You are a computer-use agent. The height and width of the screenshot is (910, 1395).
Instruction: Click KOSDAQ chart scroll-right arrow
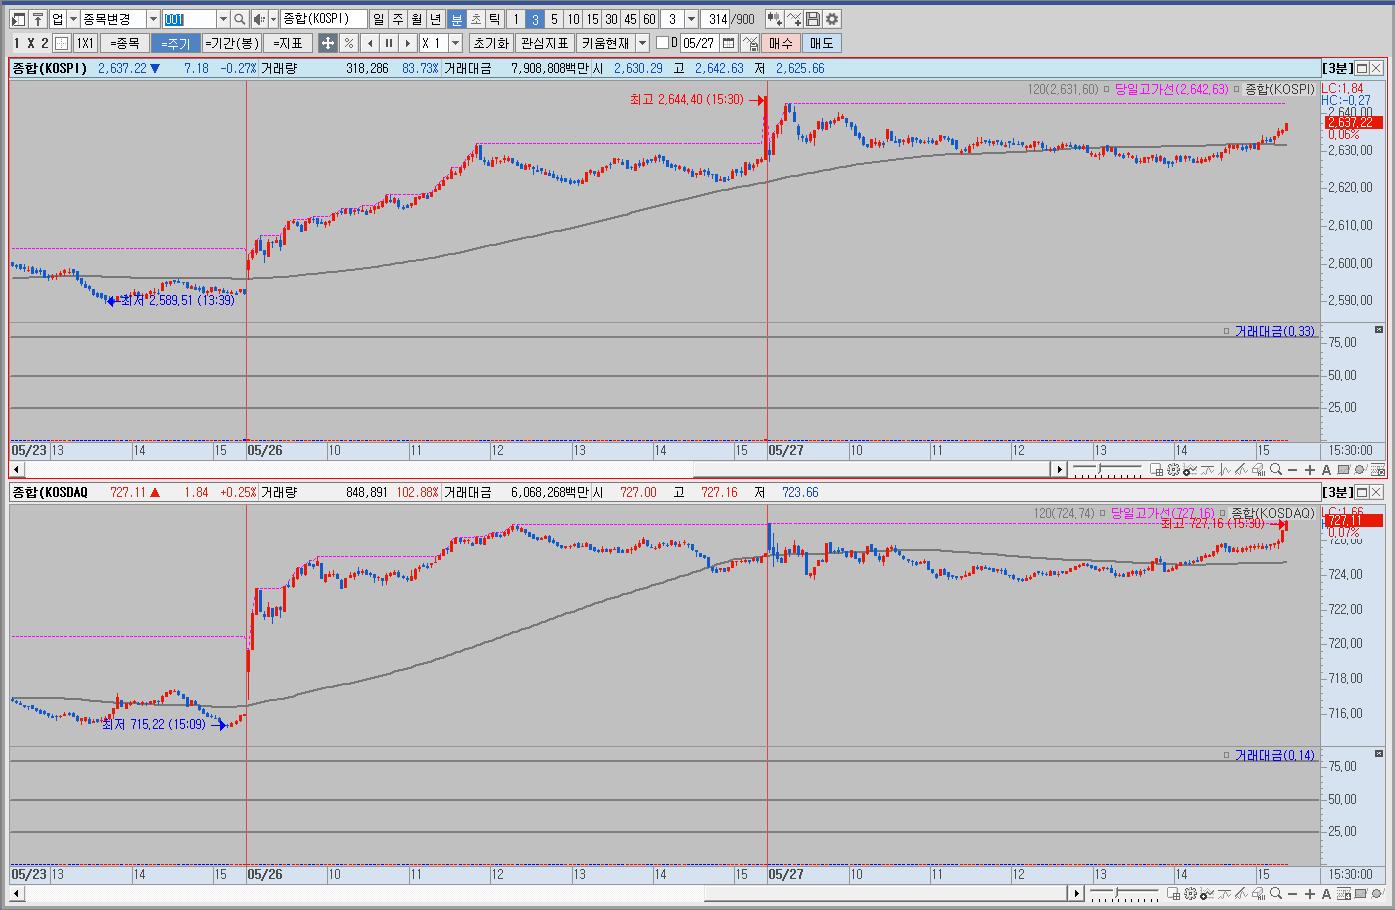click(x=1077, y=893)
